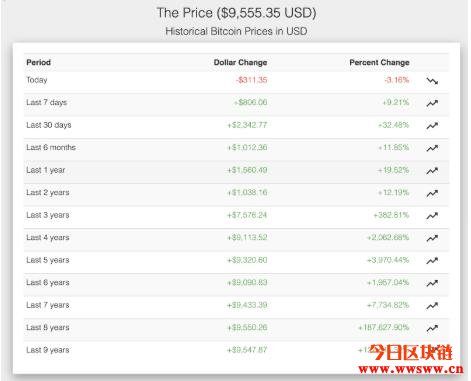Click the -$311.35 dollar change value
471x381 pixels.
pos(252,80)
